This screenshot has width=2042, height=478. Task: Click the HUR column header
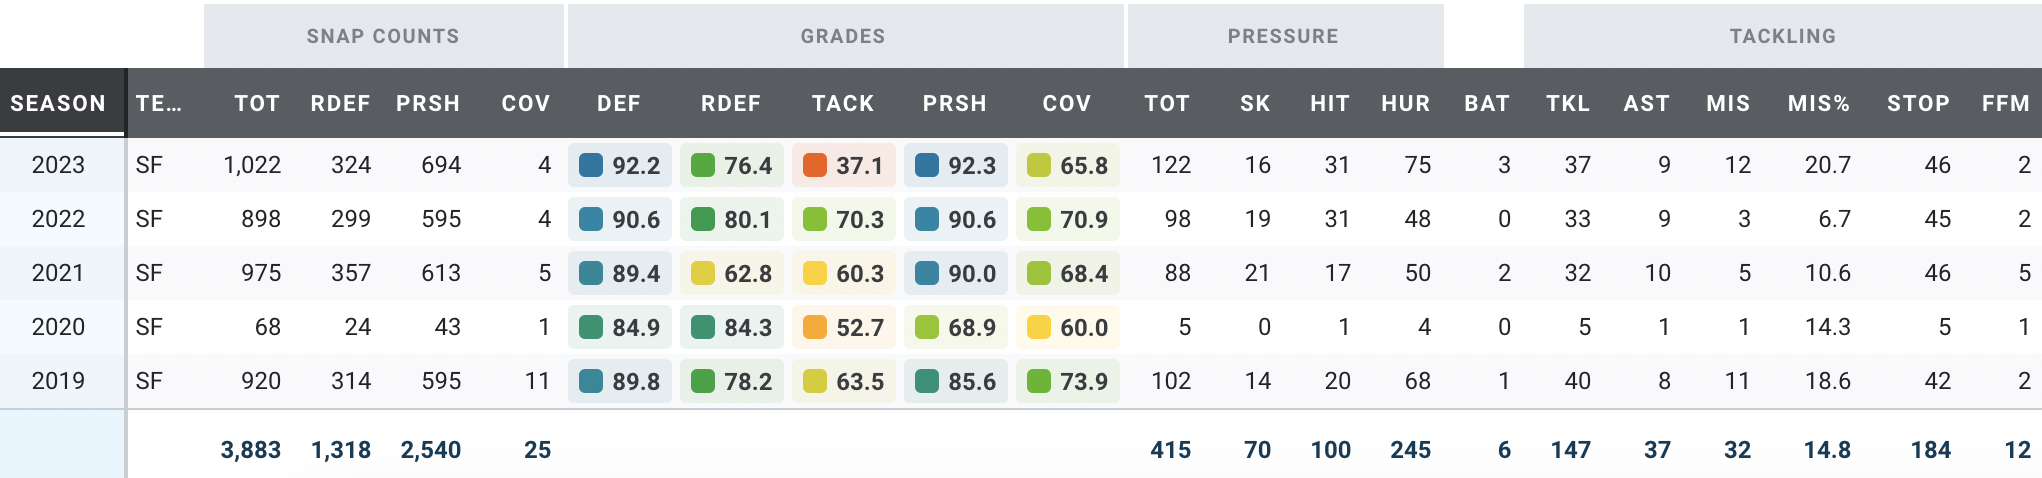(1406, 103)
